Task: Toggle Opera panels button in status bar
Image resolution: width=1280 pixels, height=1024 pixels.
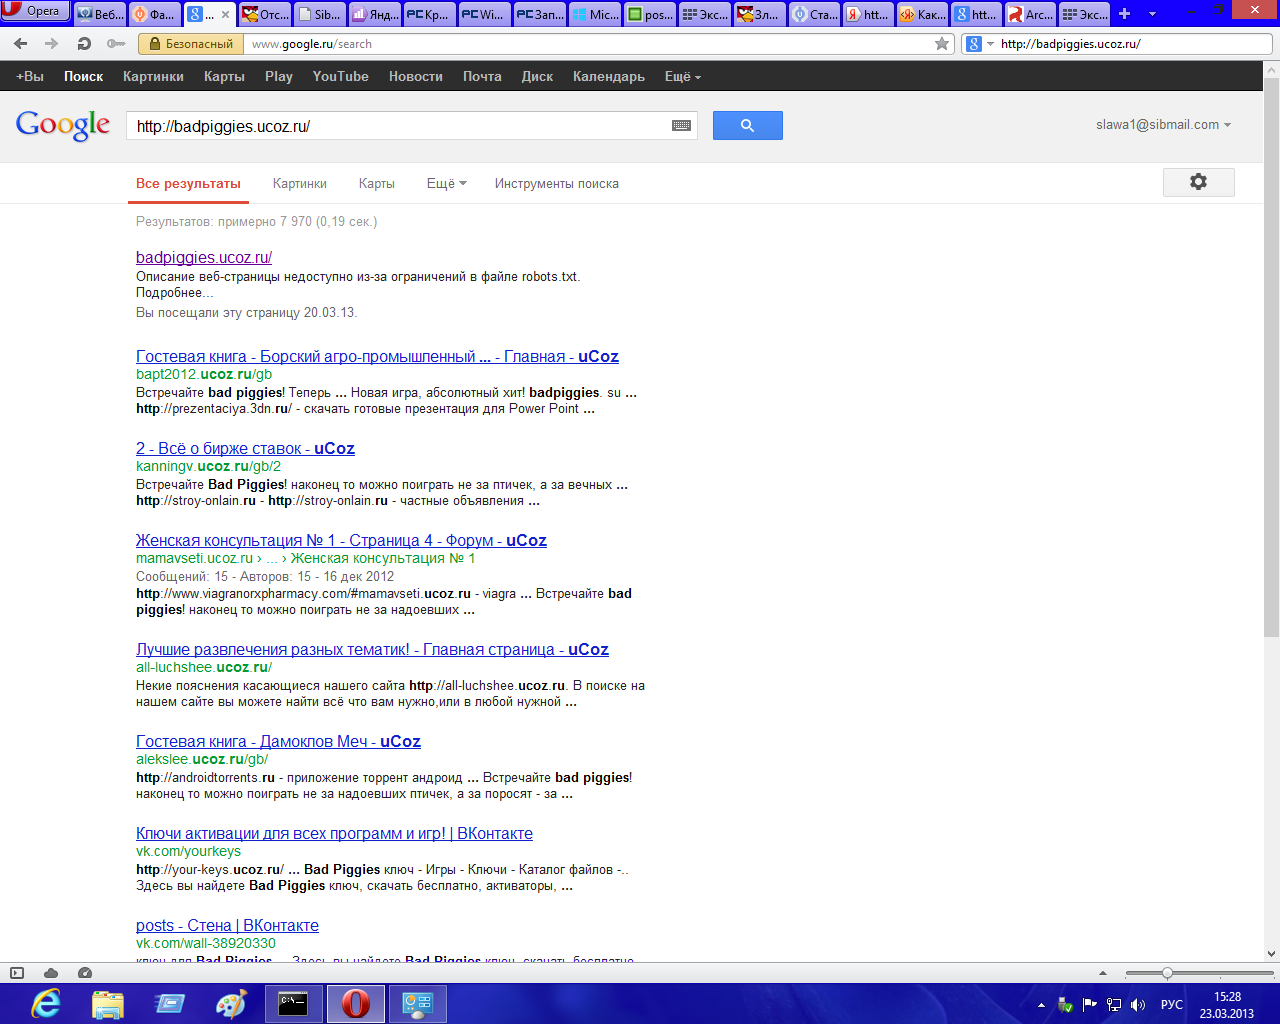Action: (17, 973)
